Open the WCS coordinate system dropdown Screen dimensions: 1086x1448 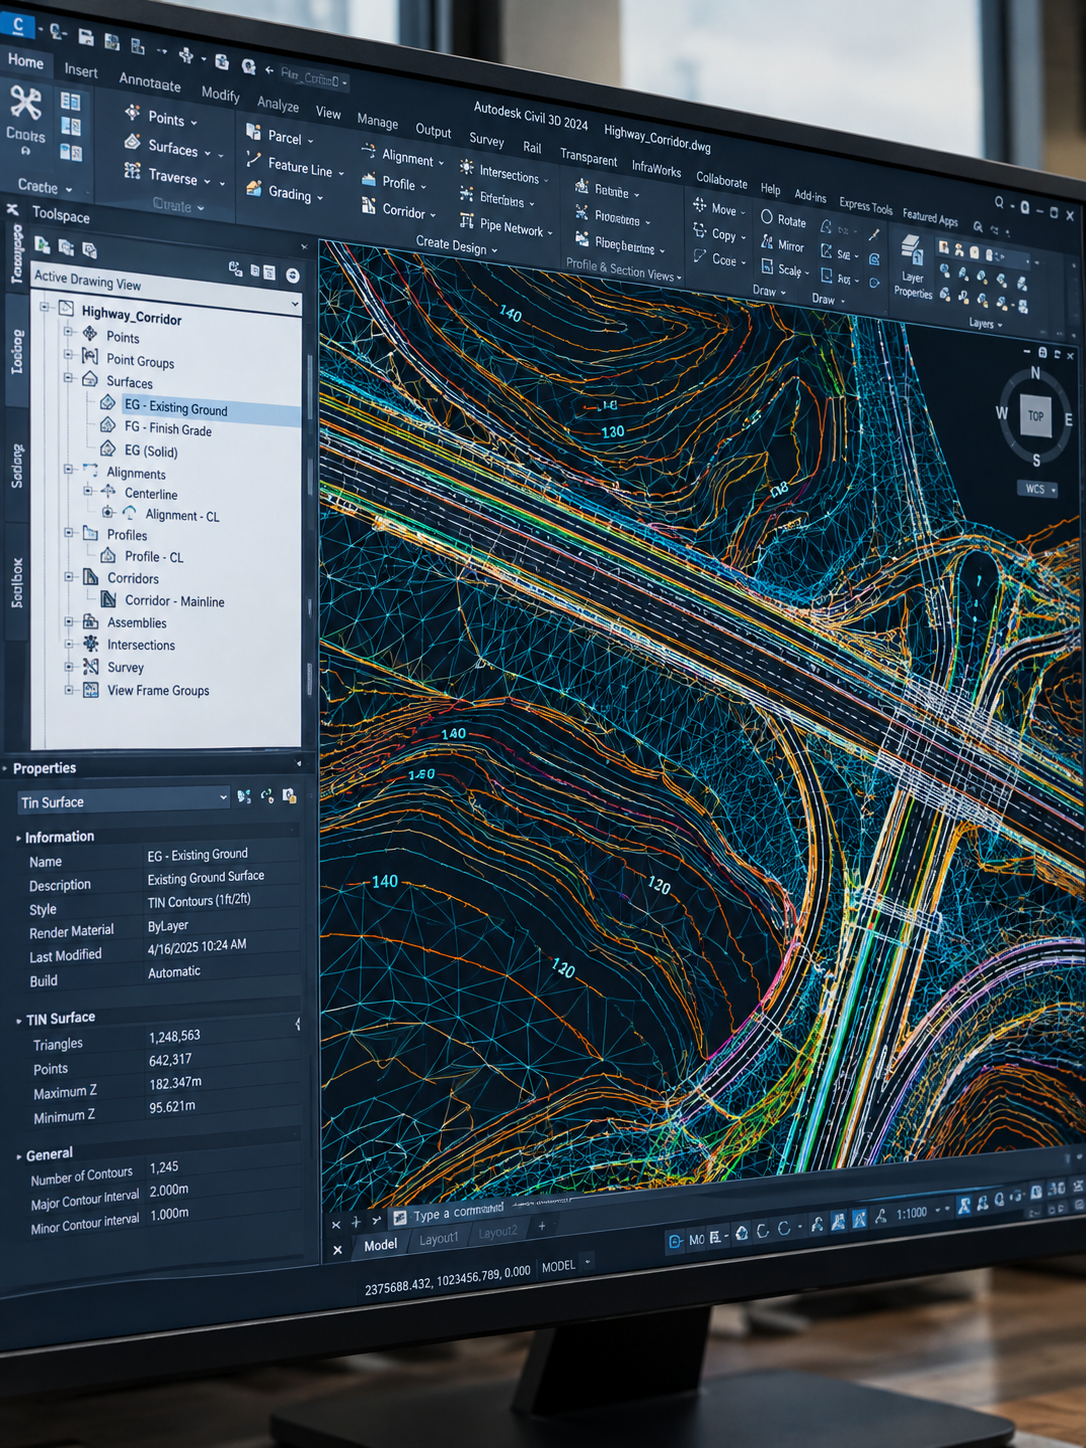point(1039,489)
